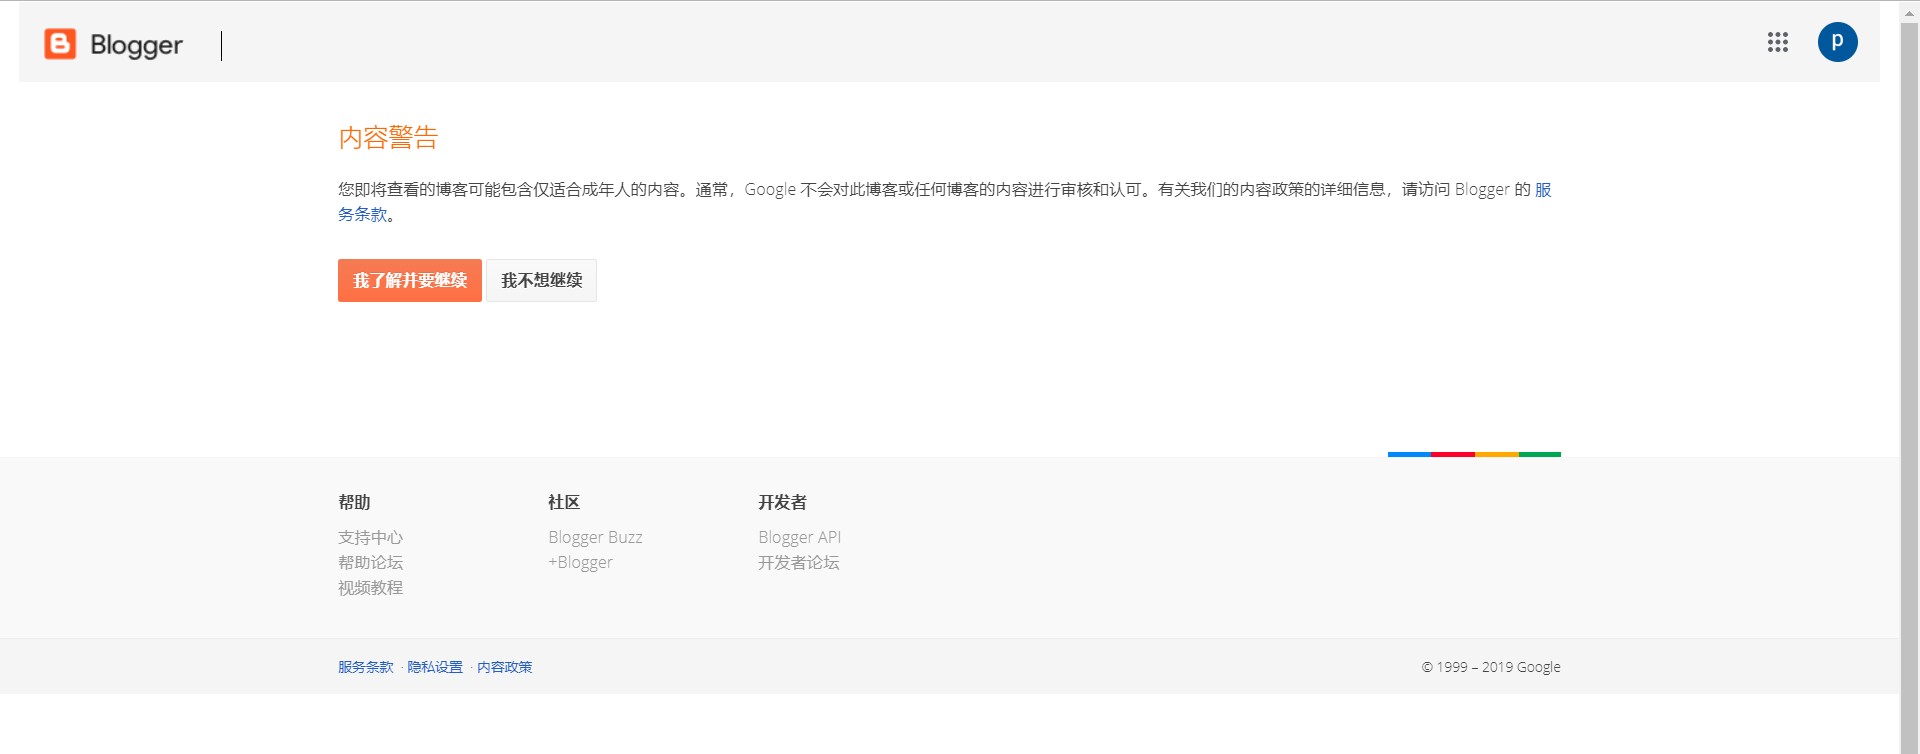Visit the Blogger Buzz link
1920x754 pixels.
[595, 537]
